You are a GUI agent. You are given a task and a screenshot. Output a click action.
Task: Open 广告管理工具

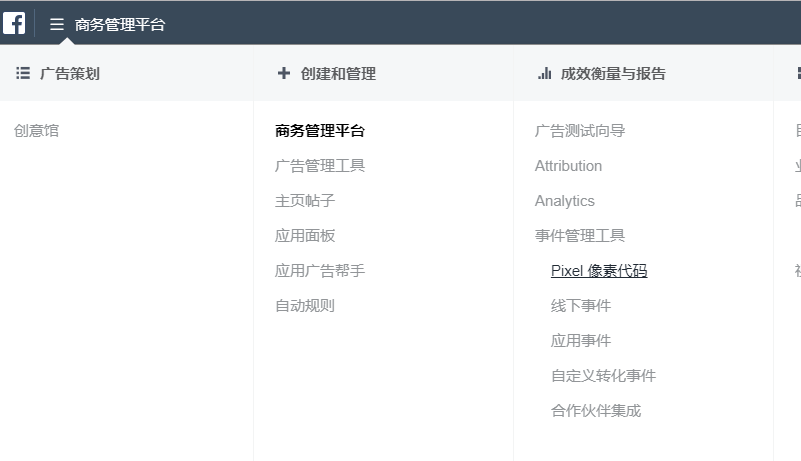coord(320,166)
